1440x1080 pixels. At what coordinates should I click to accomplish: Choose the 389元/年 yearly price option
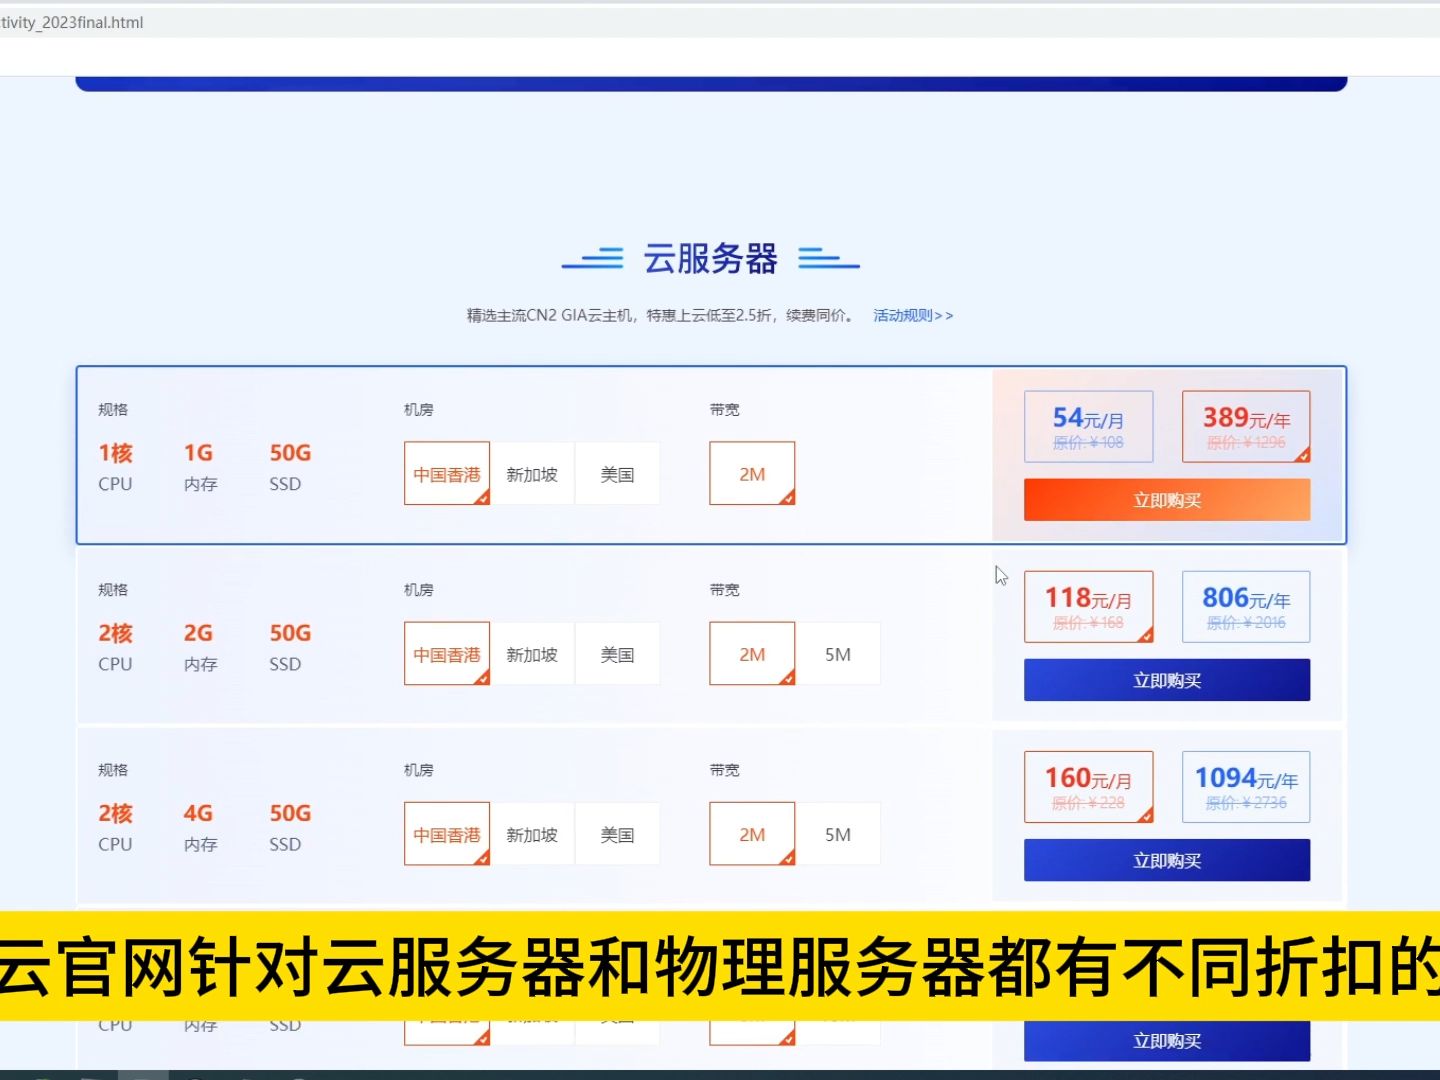[1246, 427]
